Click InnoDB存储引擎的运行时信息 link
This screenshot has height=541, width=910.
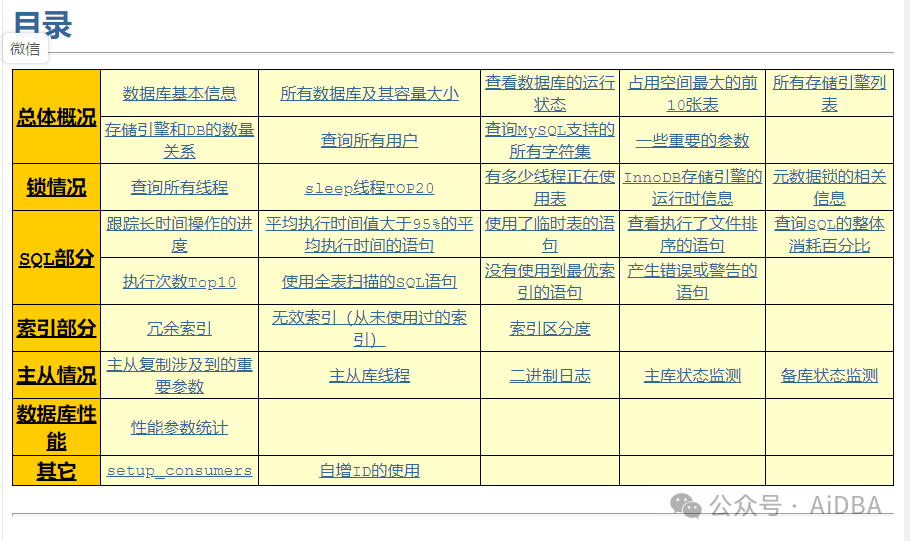pyautogui.click(x=692, y=187)
